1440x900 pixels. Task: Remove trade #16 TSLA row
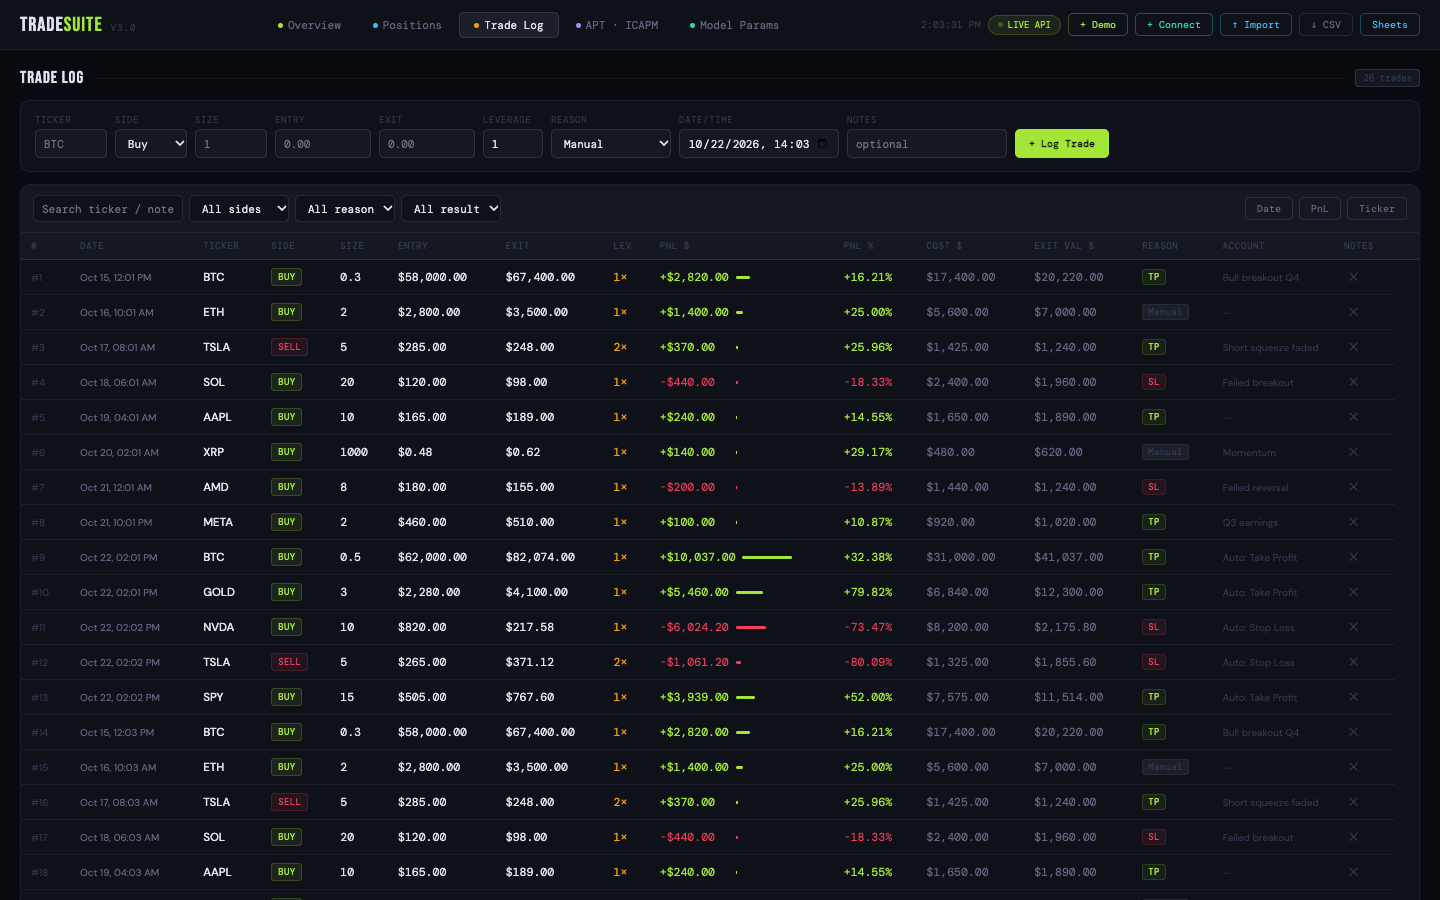1353,802
